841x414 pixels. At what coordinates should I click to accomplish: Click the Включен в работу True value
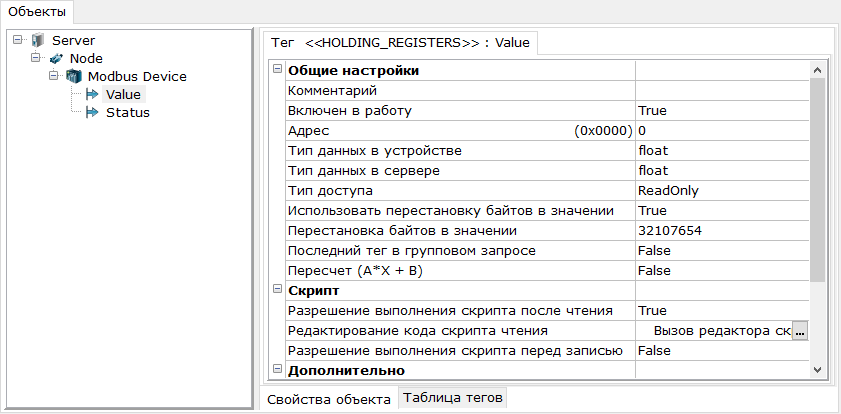tap(722, 111)
